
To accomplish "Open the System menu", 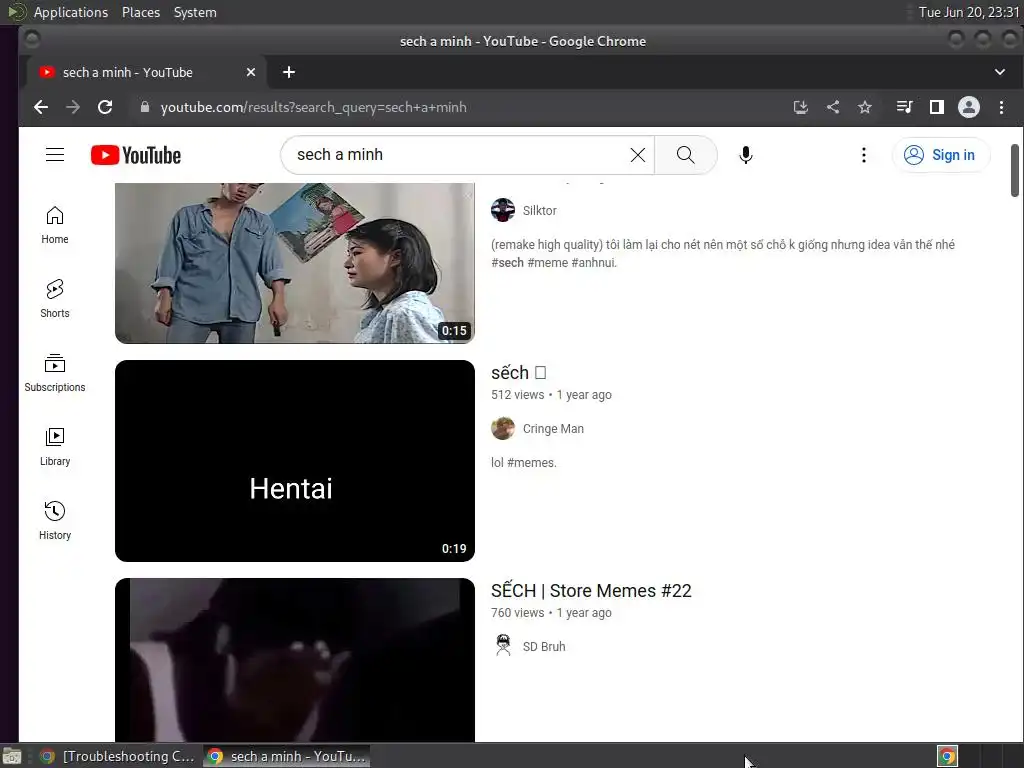I will pyautogui.click(x=195, y=12).
